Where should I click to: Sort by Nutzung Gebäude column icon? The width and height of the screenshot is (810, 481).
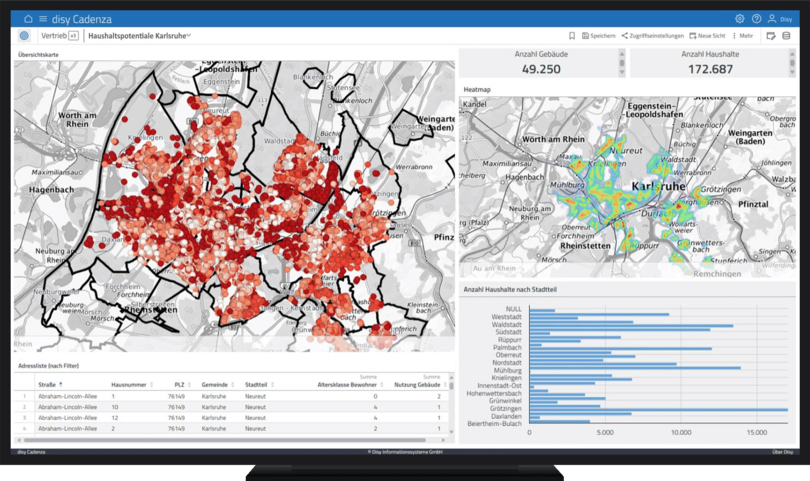click(x=445, y=384)
